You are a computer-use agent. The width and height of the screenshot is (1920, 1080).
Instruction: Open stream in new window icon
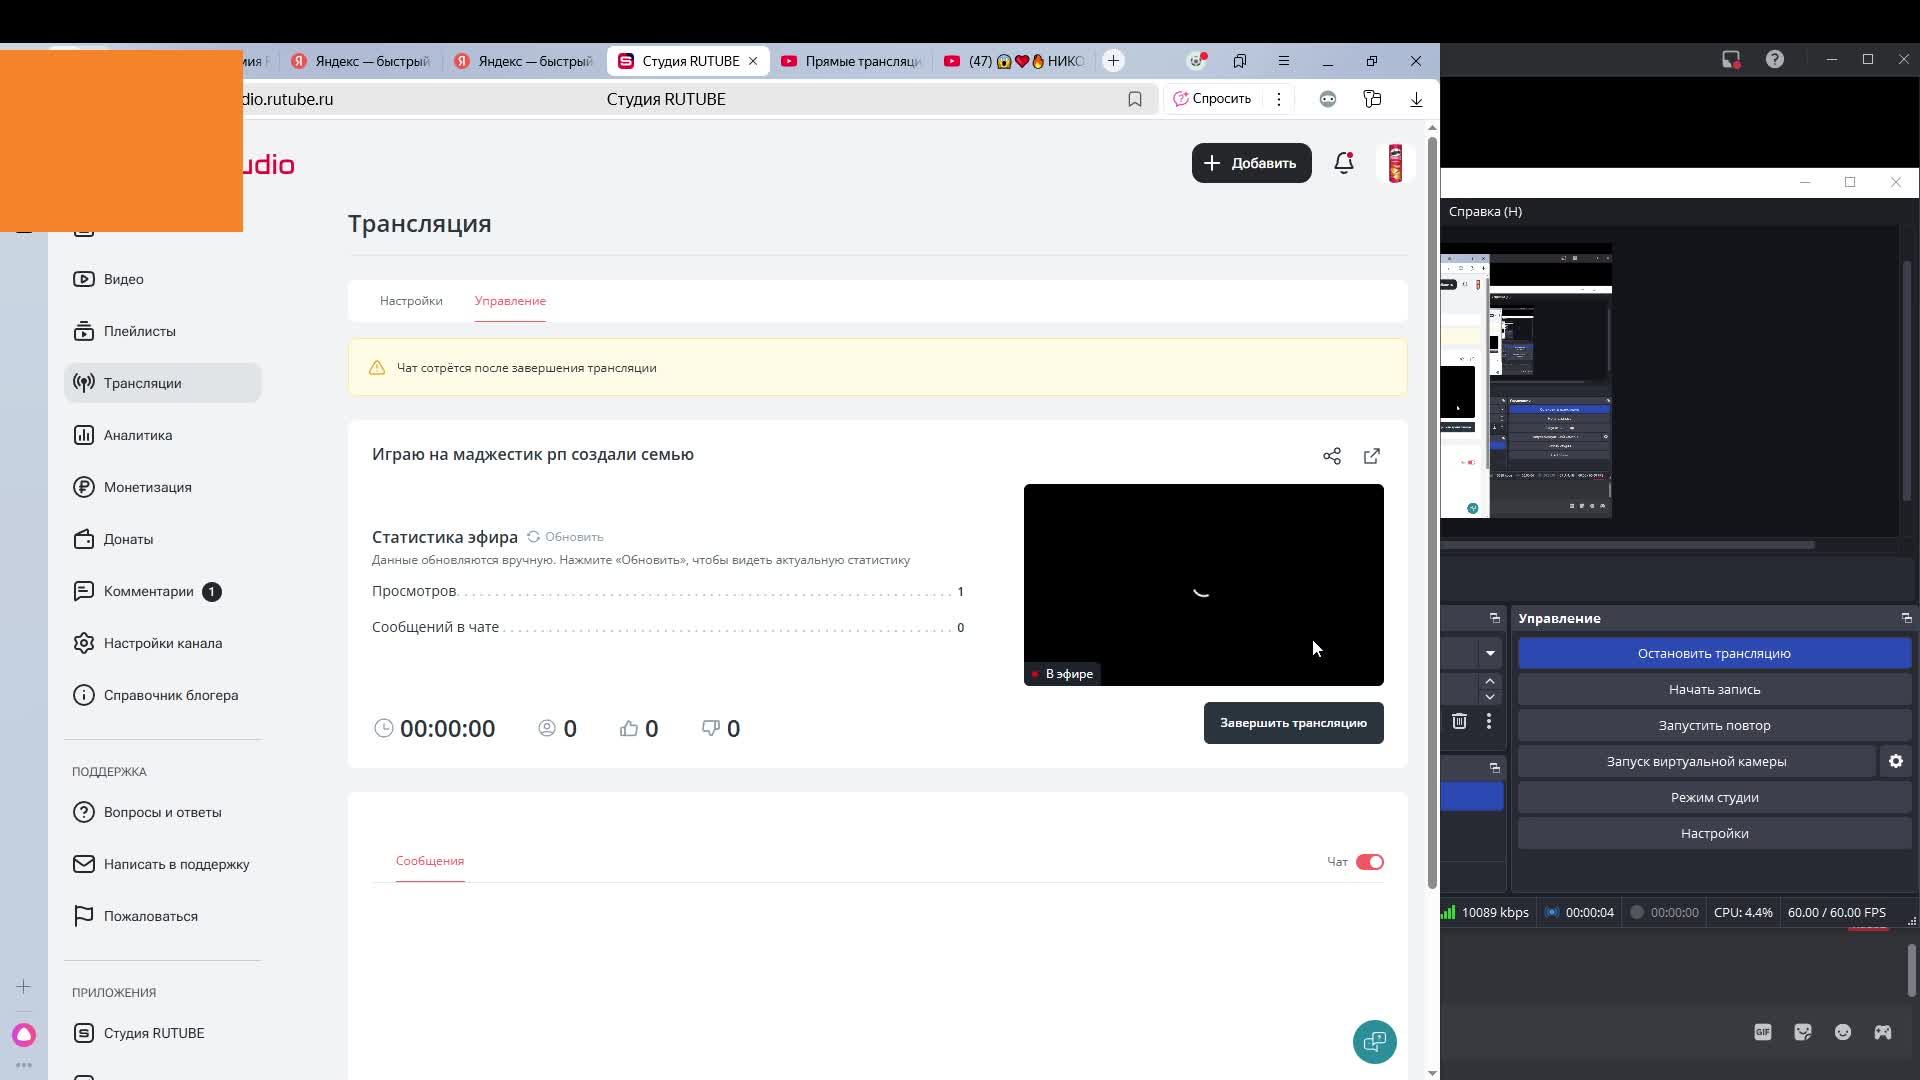[x=1372, y=456]
